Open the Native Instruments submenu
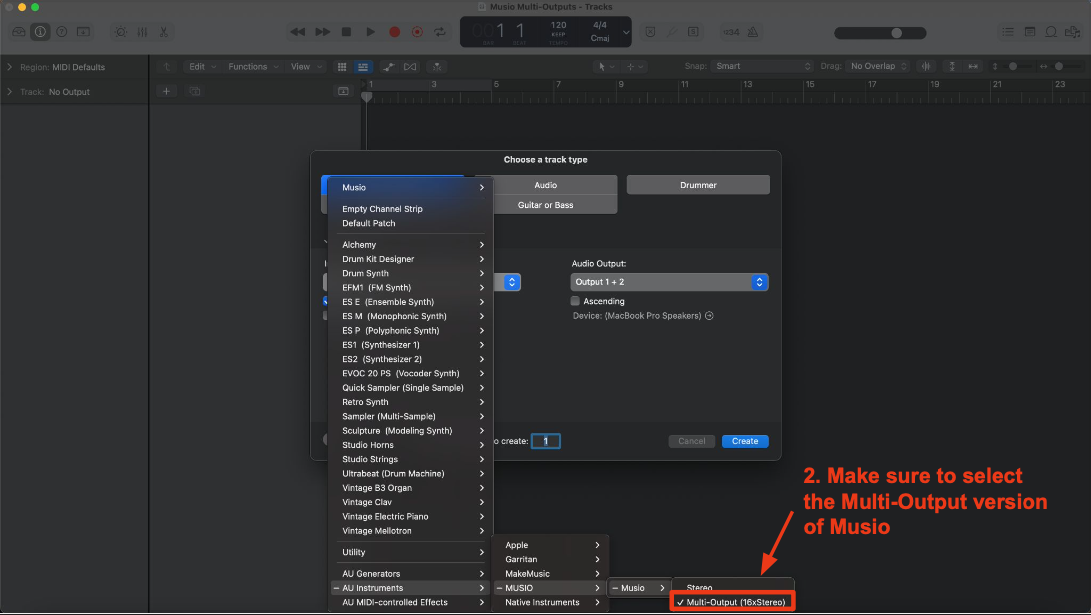Screen dimensions: 1091x615 pyautogui.click(x=550, y=602)
